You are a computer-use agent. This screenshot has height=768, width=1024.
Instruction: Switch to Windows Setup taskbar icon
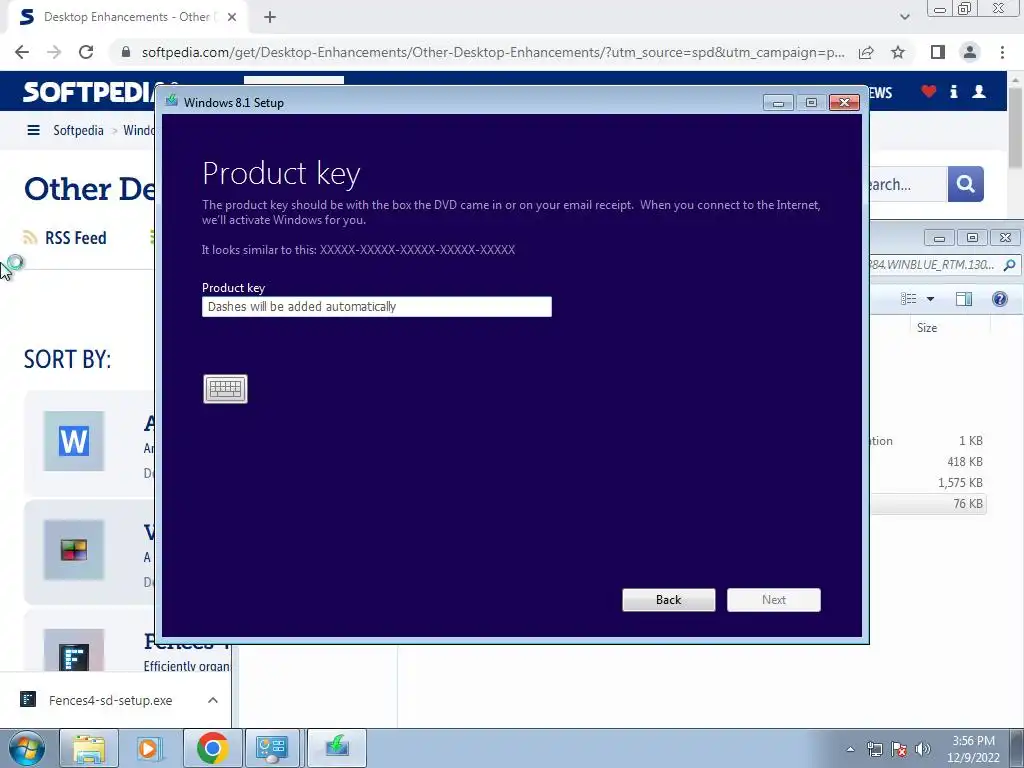pos(337,748)
